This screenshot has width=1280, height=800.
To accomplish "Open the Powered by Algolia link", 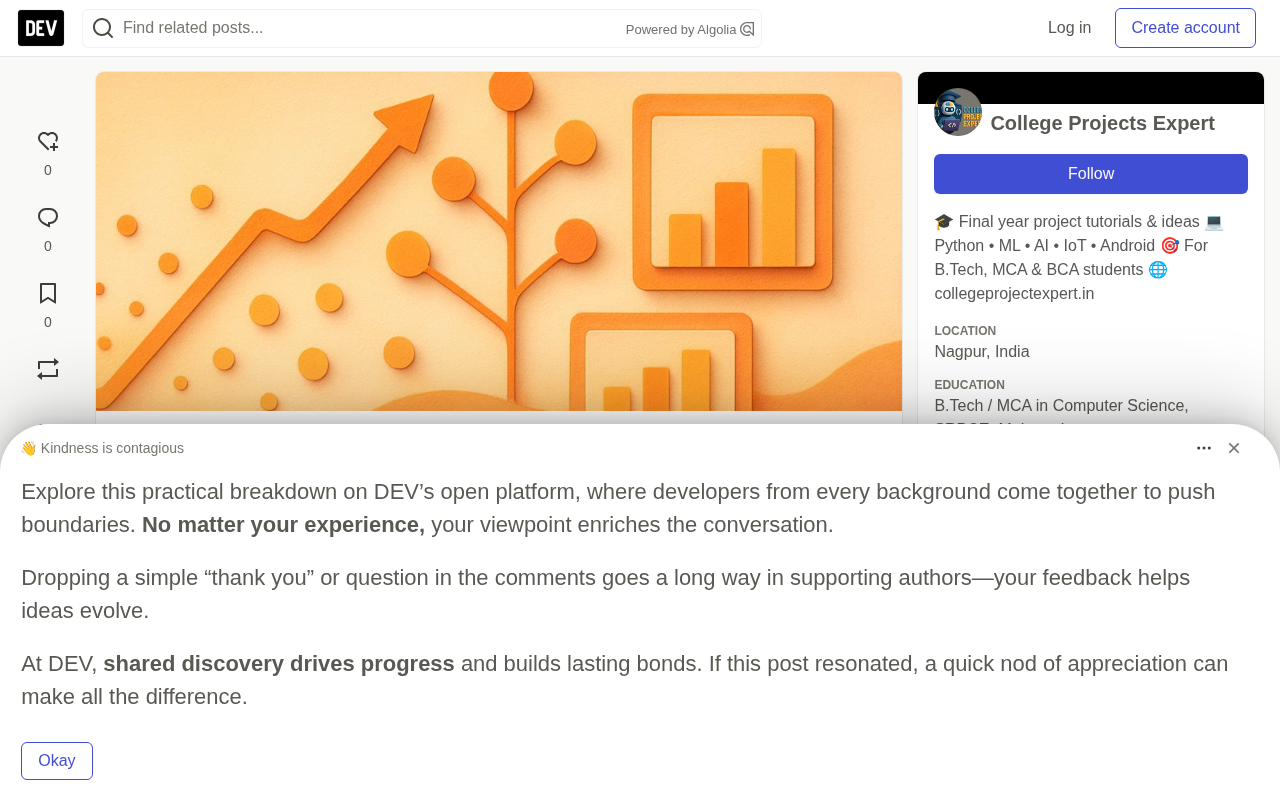I will [690, 29].
